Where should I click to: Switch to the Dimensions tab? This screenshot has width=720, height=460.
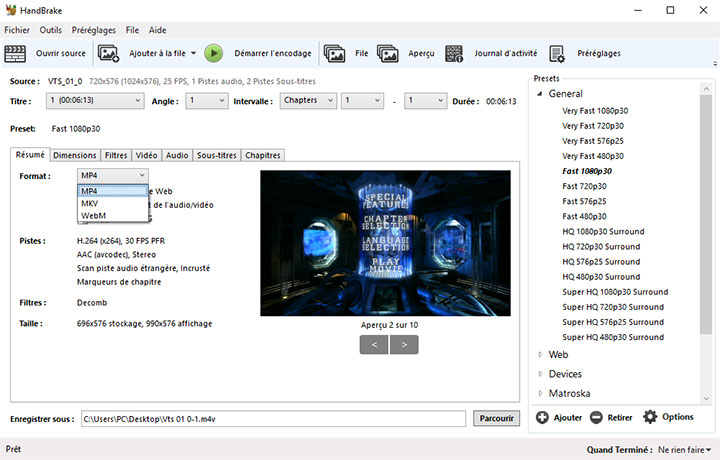pos(75,155)
